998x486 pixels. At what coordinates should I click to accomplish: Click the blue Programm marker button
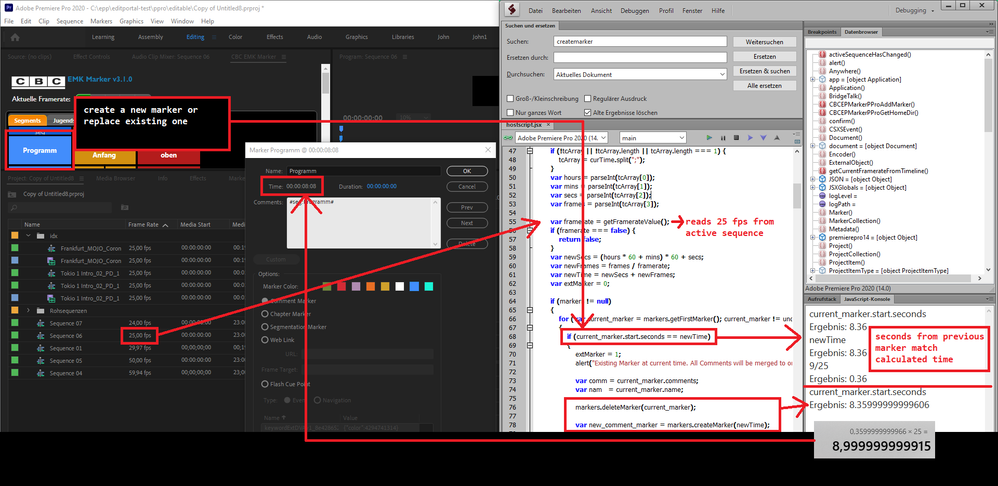[x=39, y=151]
